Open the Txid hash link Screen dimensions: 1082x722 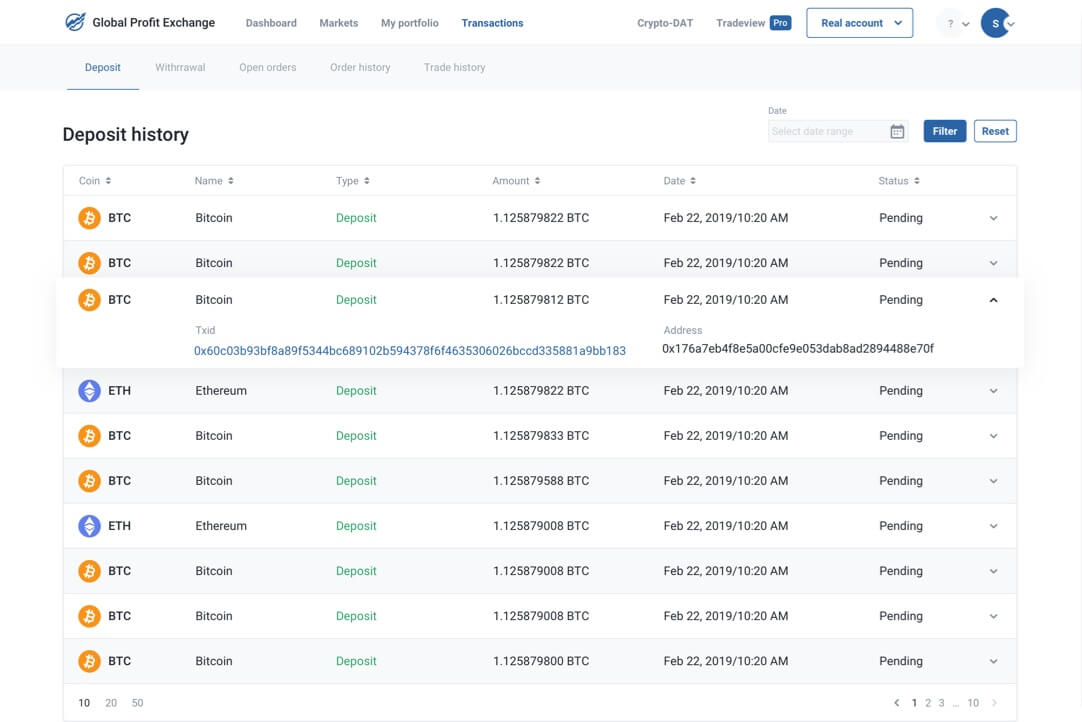click(410, 351)
